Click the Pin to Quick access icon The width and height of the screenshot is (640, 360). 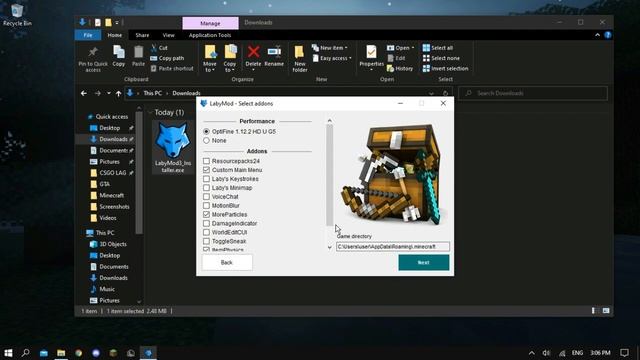pos(93,52)
